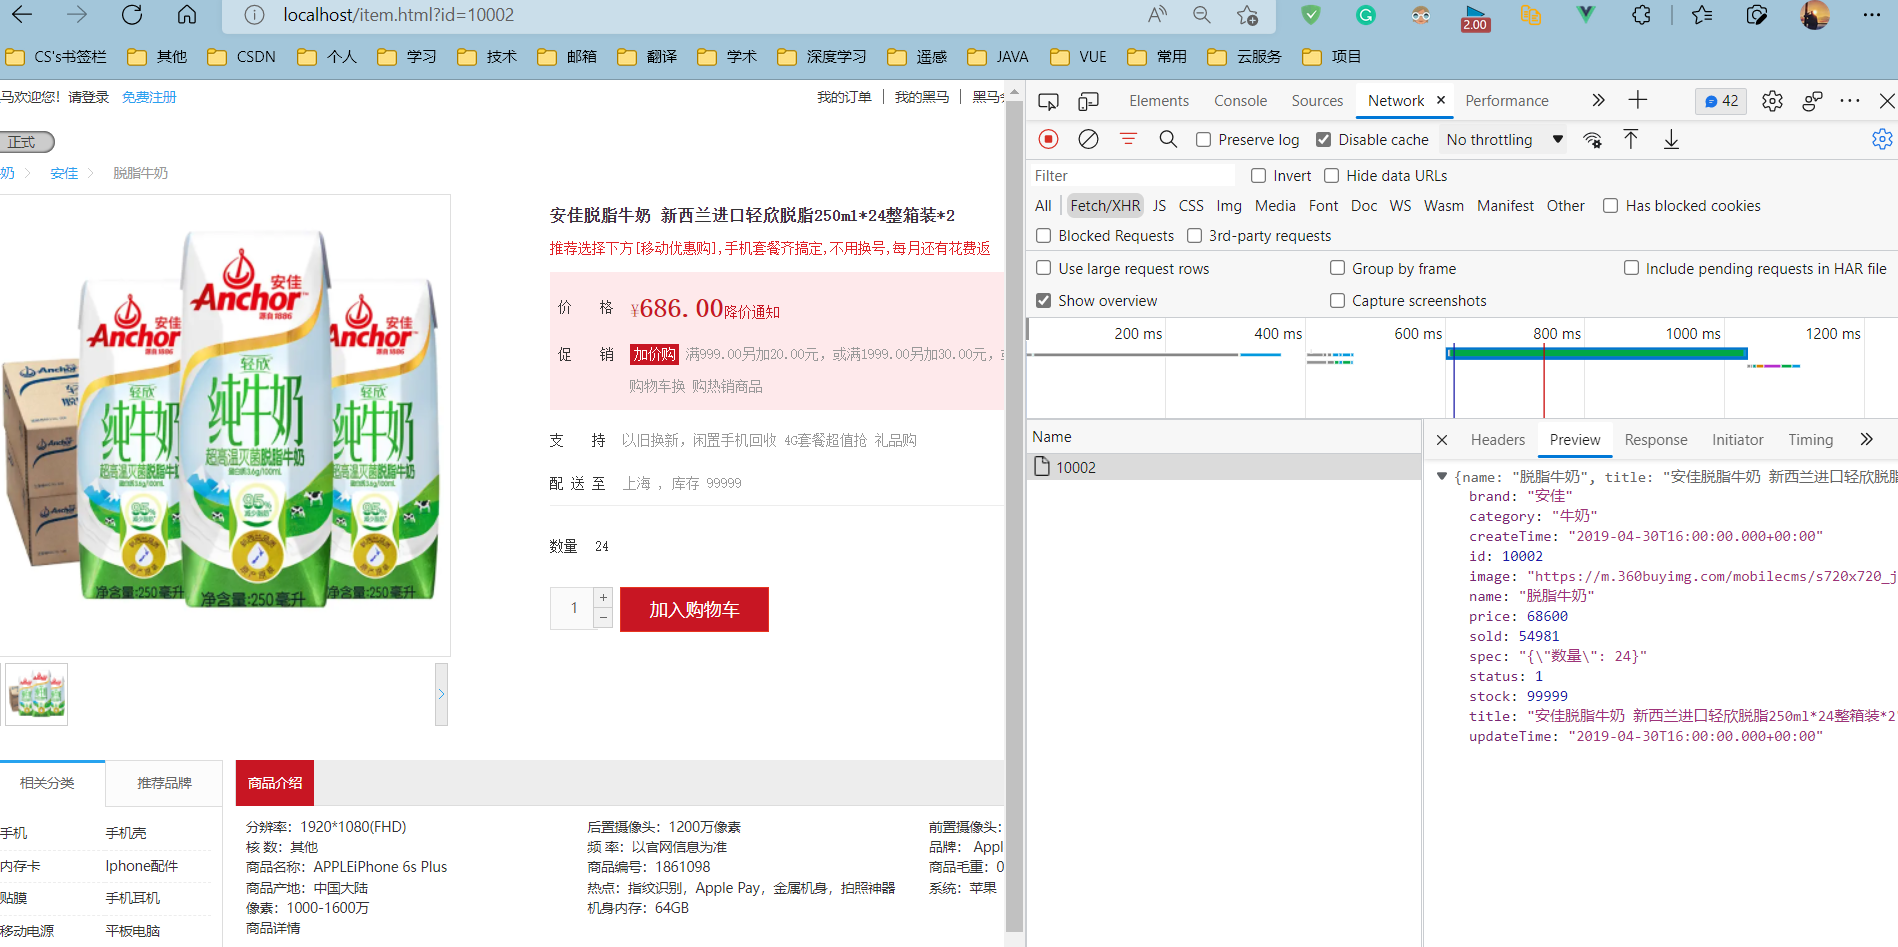This screenshot has height=947, width=1898.
Task: Switch to the Console tab
Action: click(1240, 101)
